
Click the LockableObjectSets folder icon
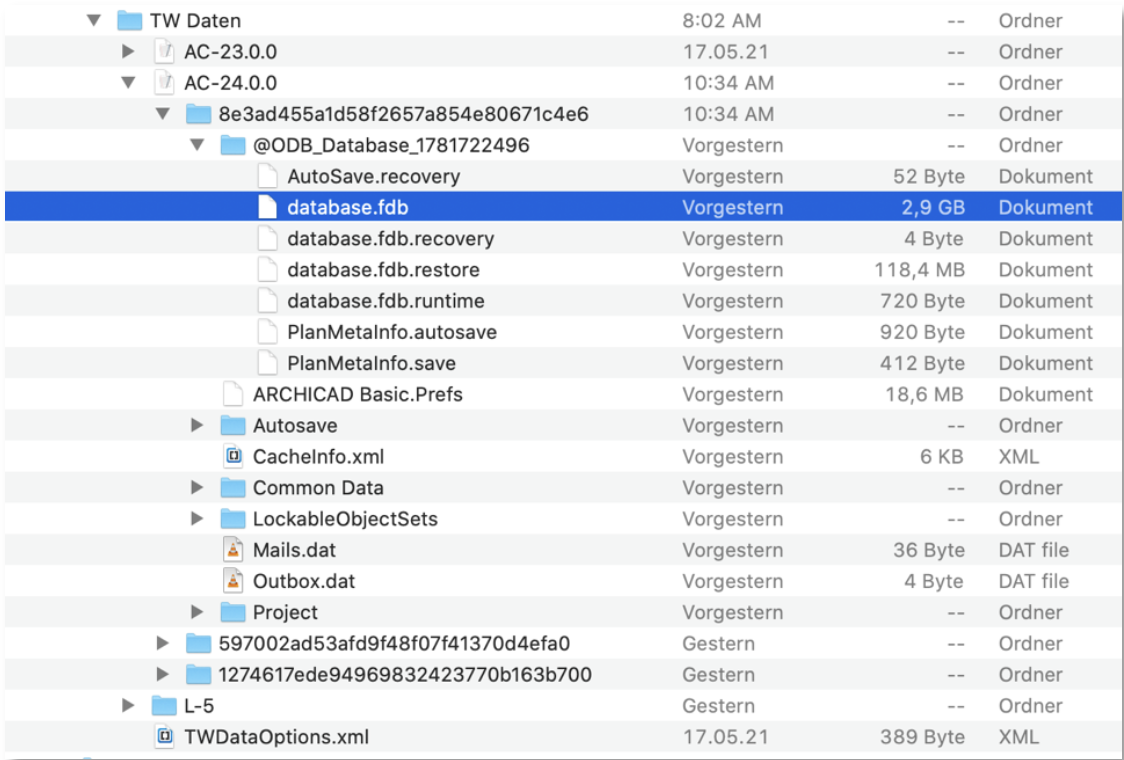pos(232,518)
